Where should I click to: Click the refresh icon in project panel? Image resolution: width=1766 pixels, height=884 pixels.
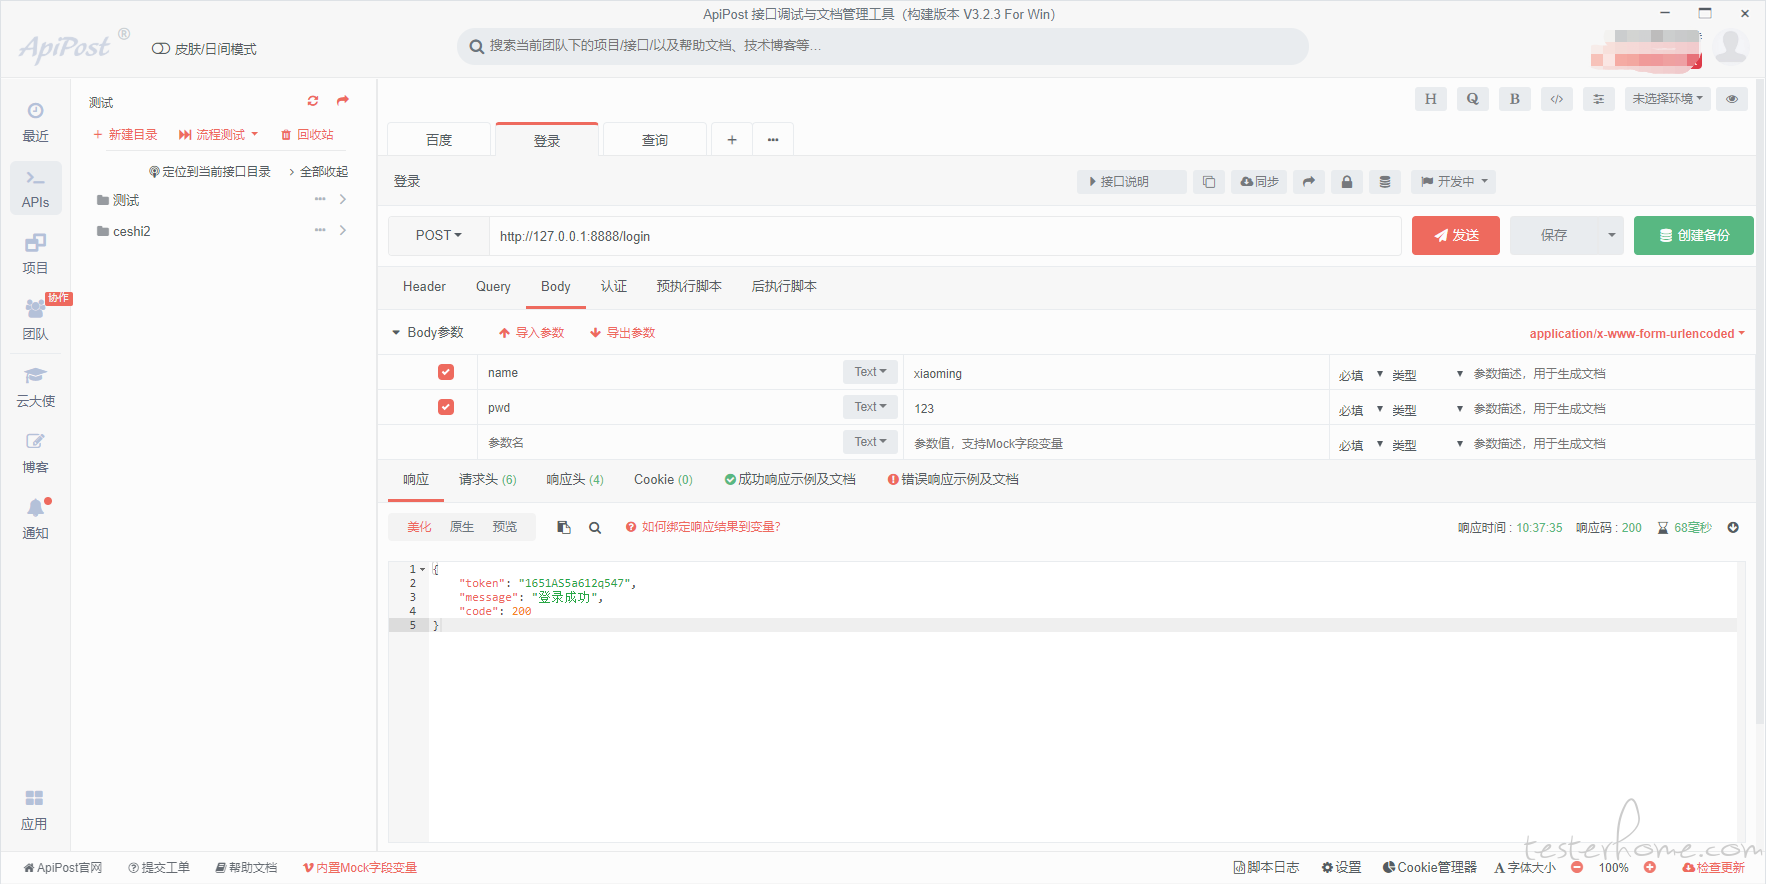click(x=313, y=101)
